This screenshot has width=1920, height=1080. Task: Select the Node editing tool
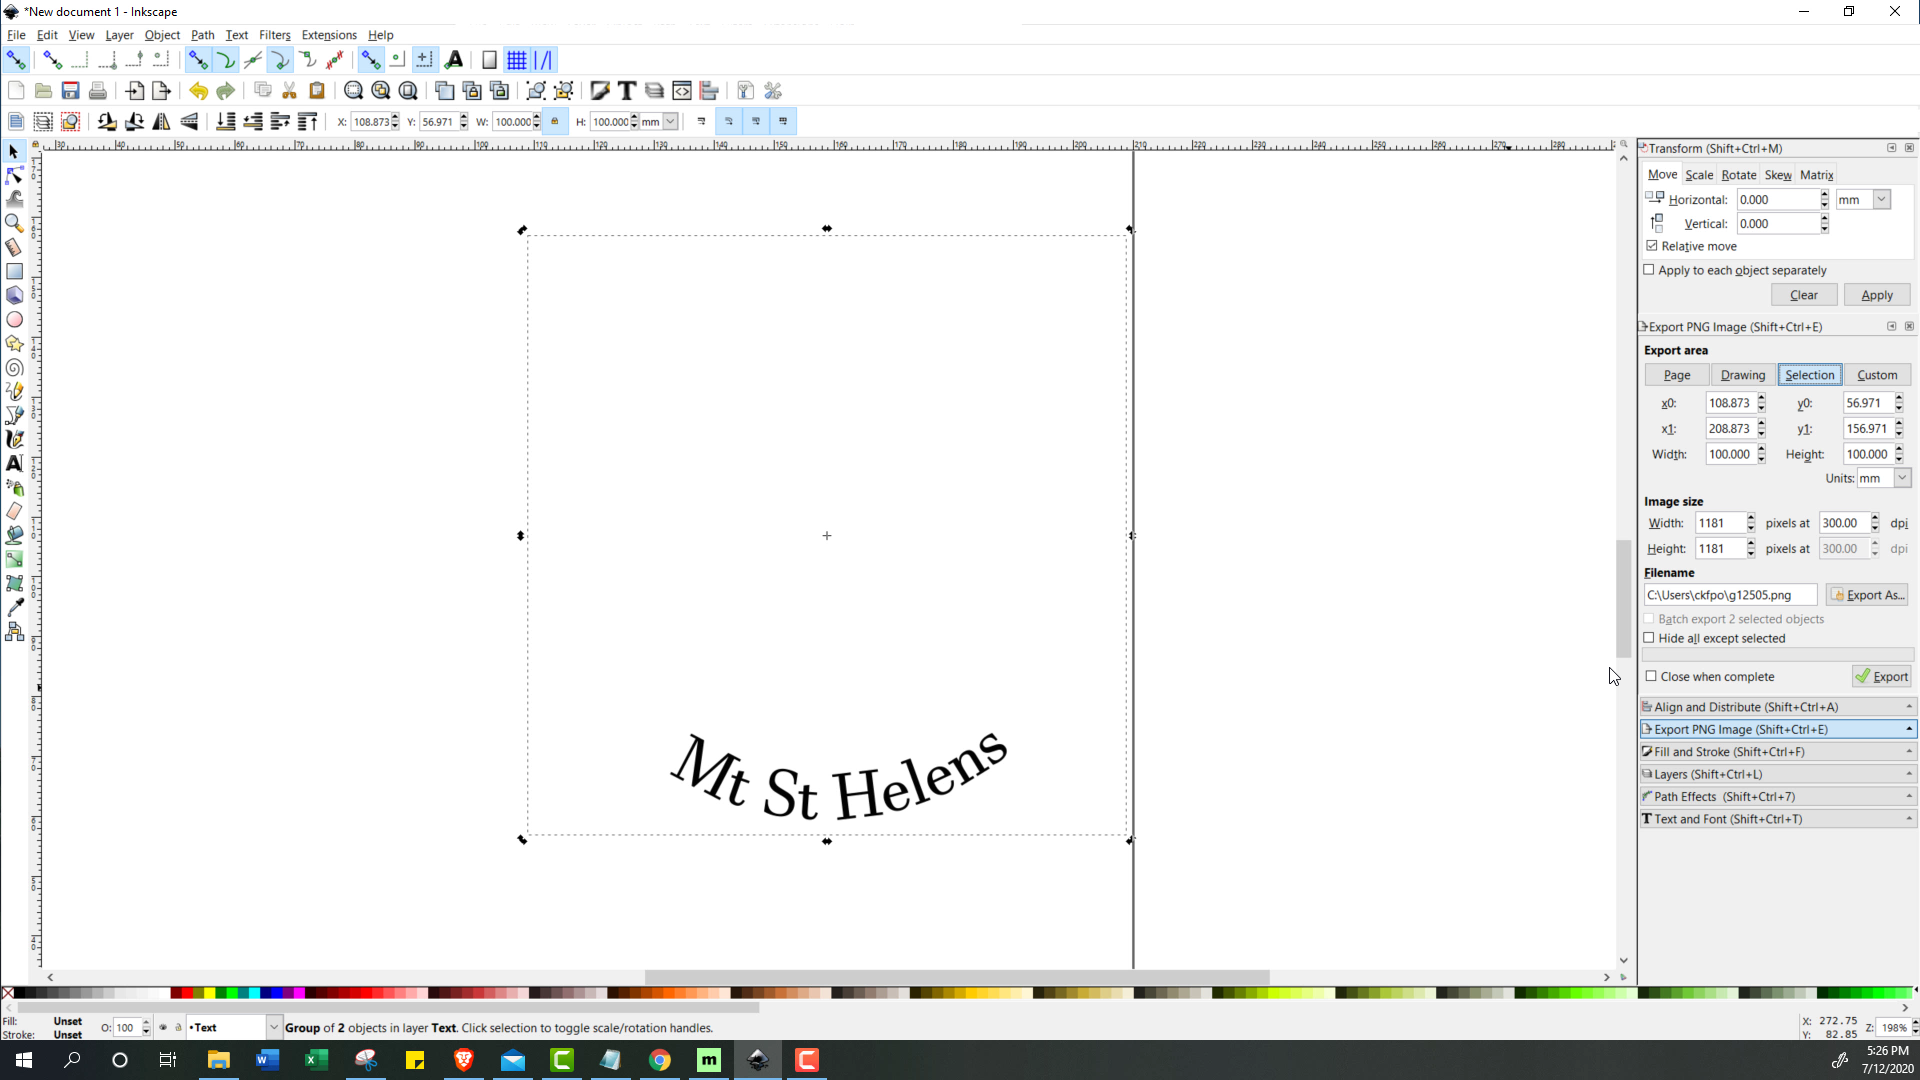15,175
